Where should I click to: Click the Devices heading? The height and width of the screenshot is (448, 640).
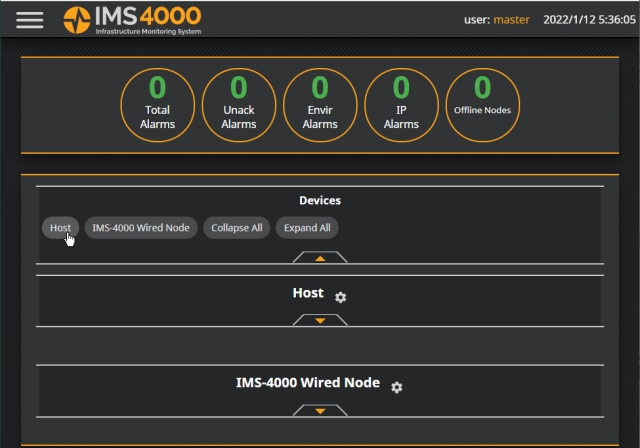tap(320, 200)
